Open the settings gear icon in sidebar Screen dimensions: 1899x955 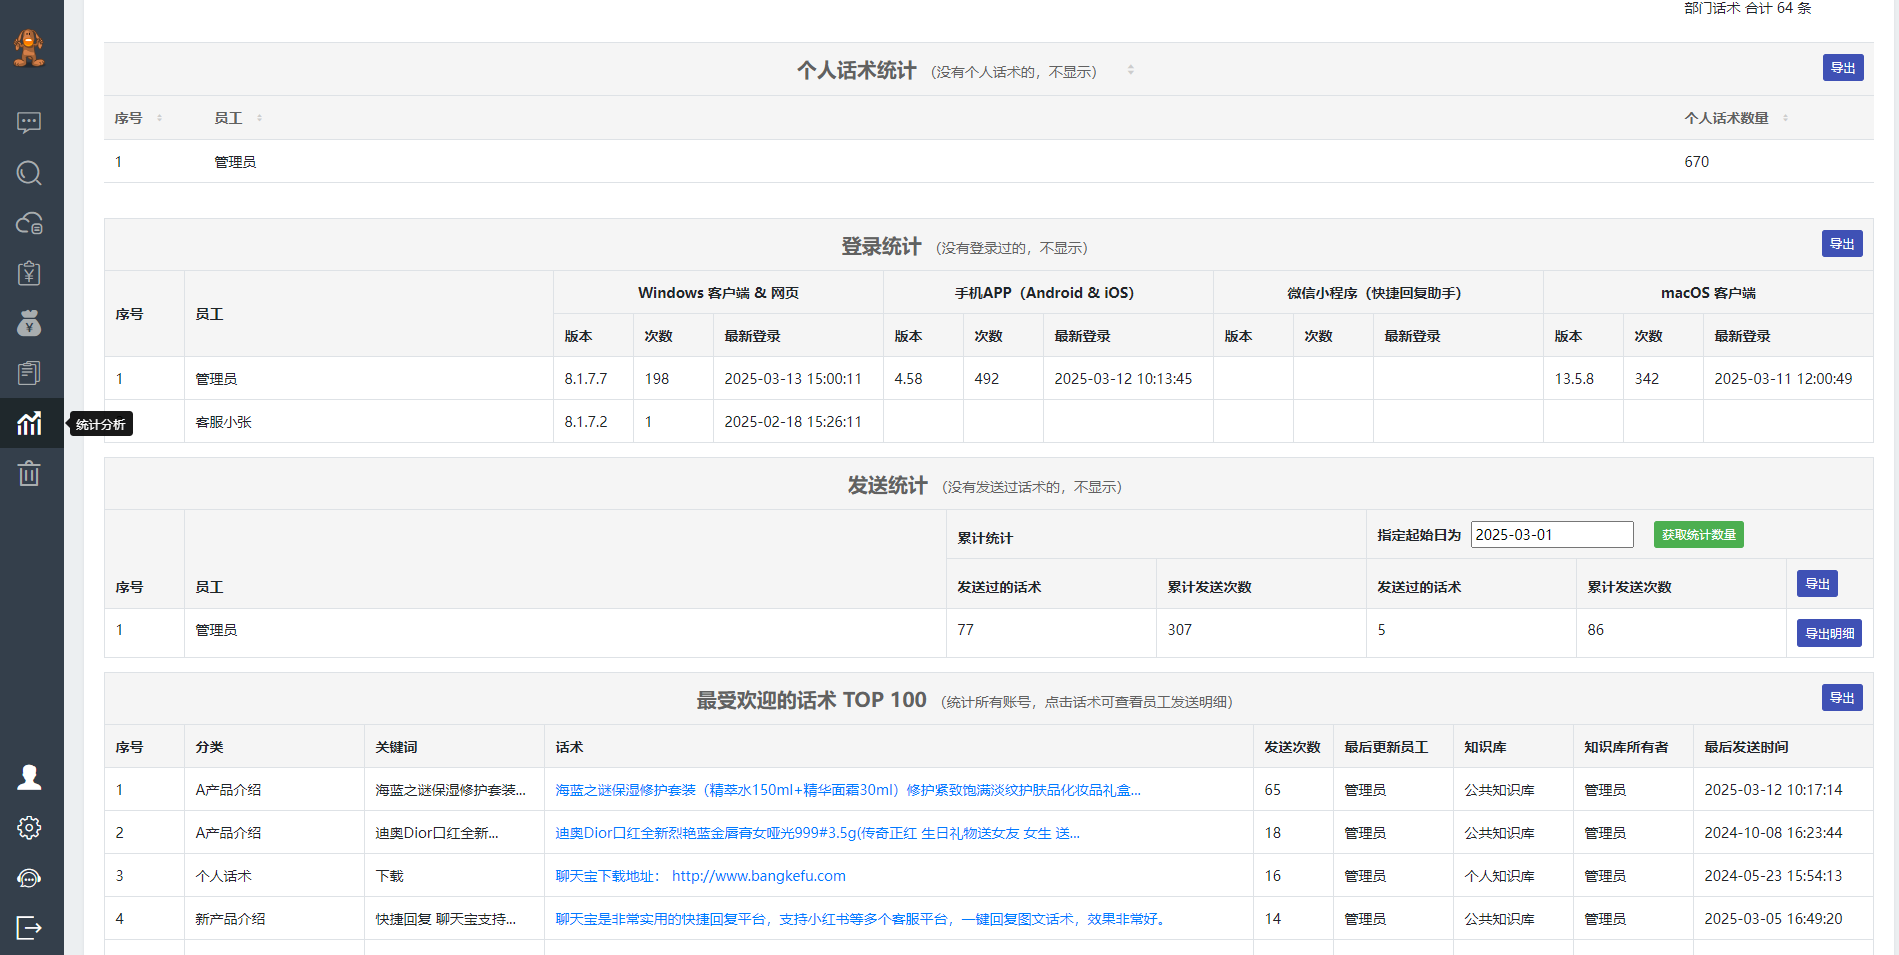tap(29, 827)
